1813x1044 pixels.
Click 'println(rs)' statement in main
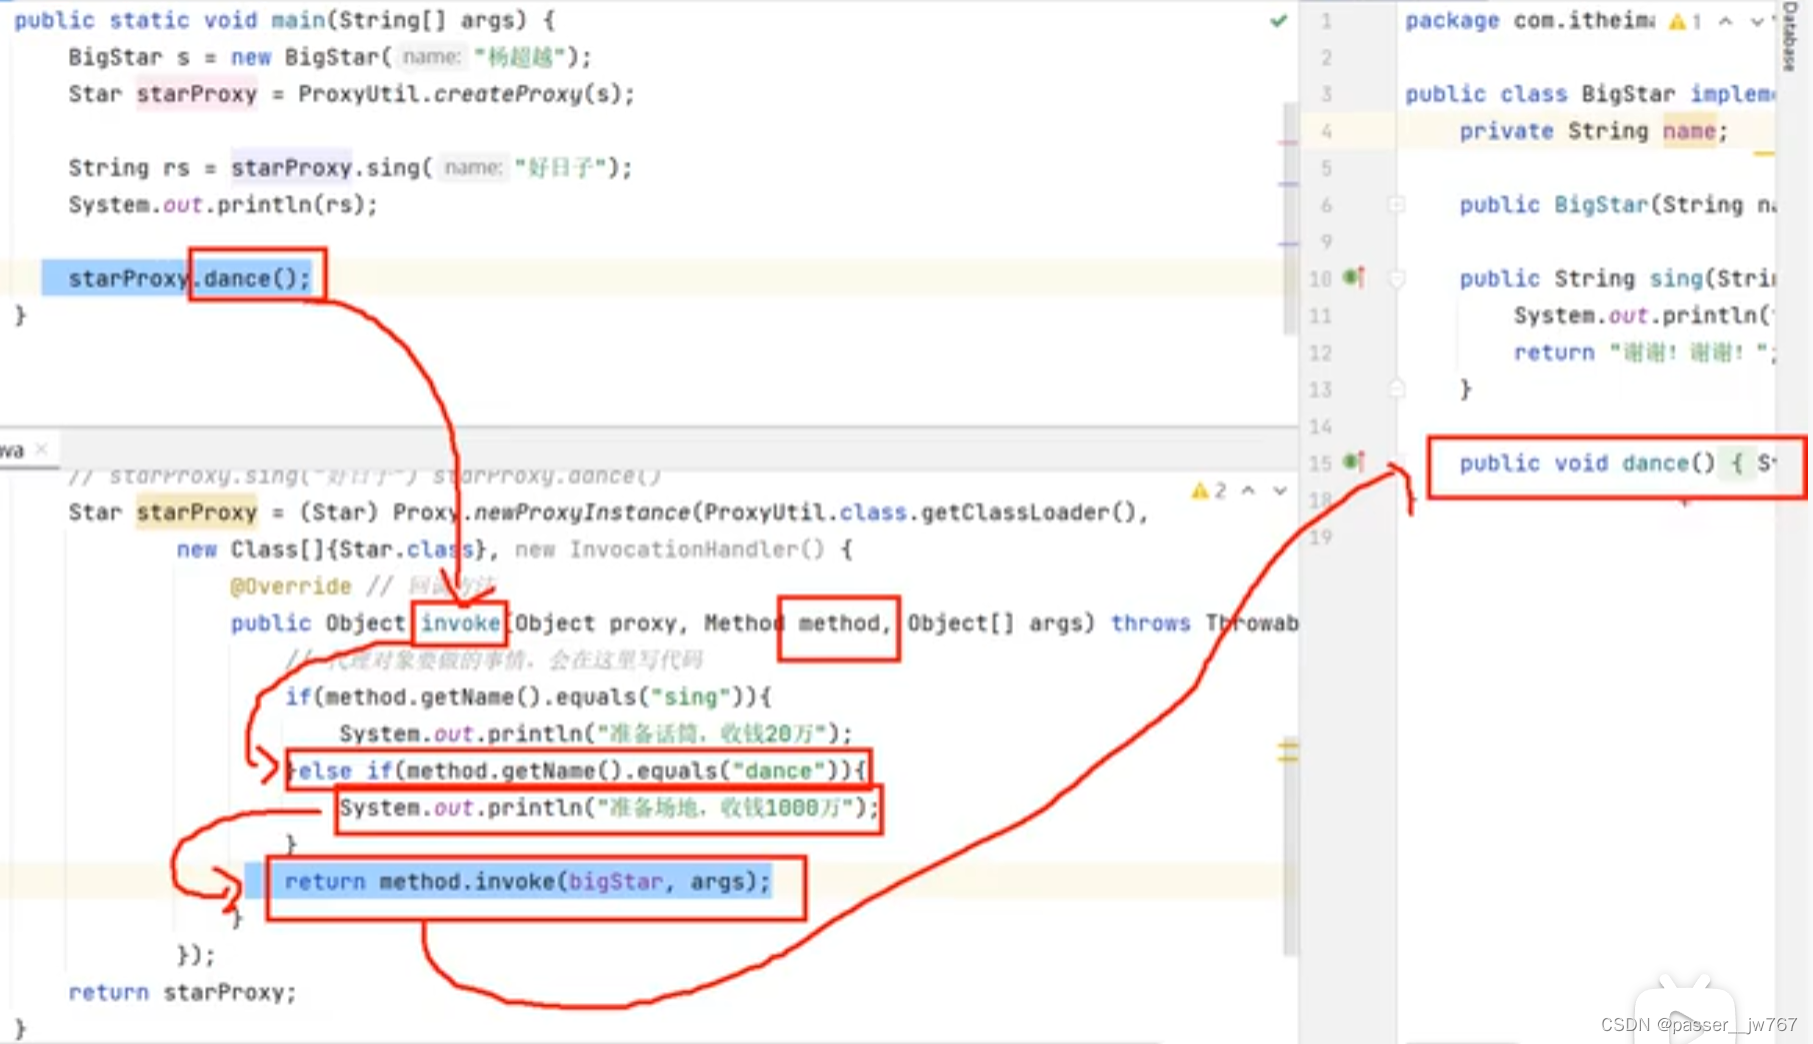pyautogui.click(x=298, y=205)
